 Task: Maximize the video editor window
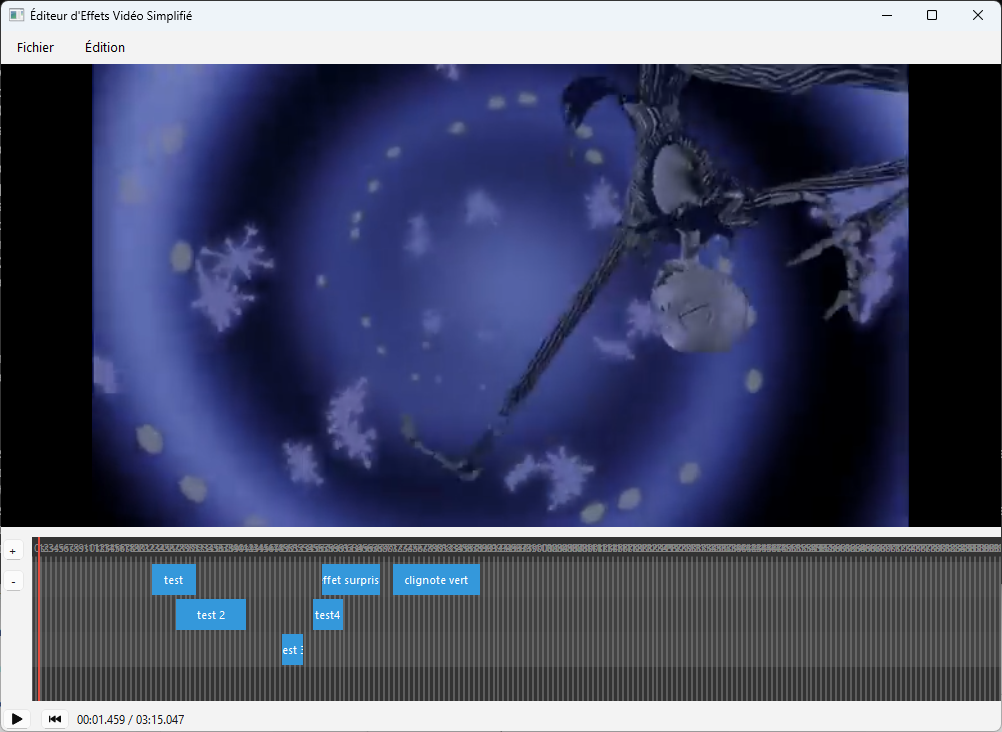pyautogui.click(x=931, y=16)
